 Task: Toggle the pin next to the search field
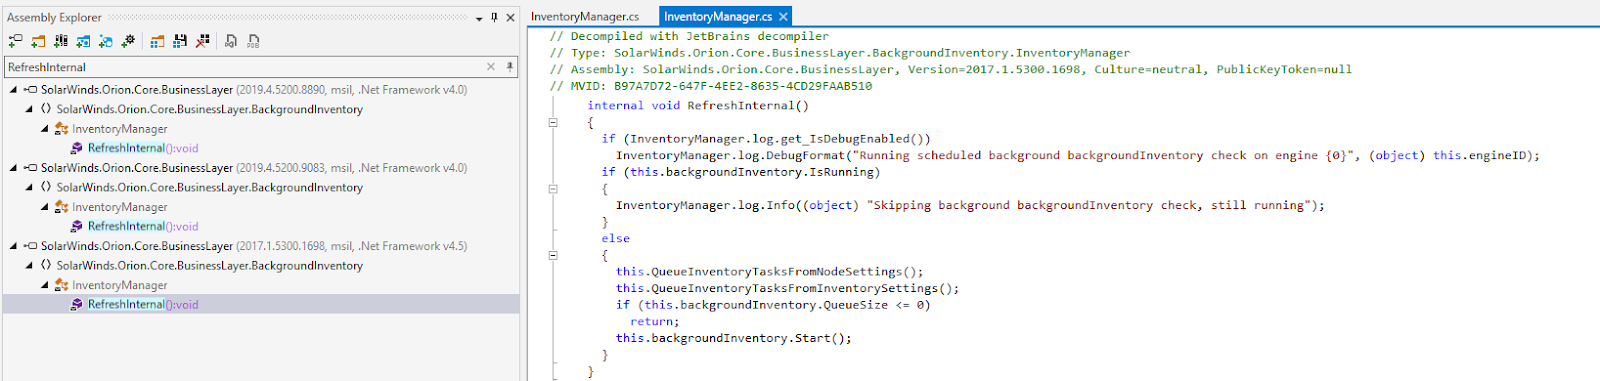(510, 67)
